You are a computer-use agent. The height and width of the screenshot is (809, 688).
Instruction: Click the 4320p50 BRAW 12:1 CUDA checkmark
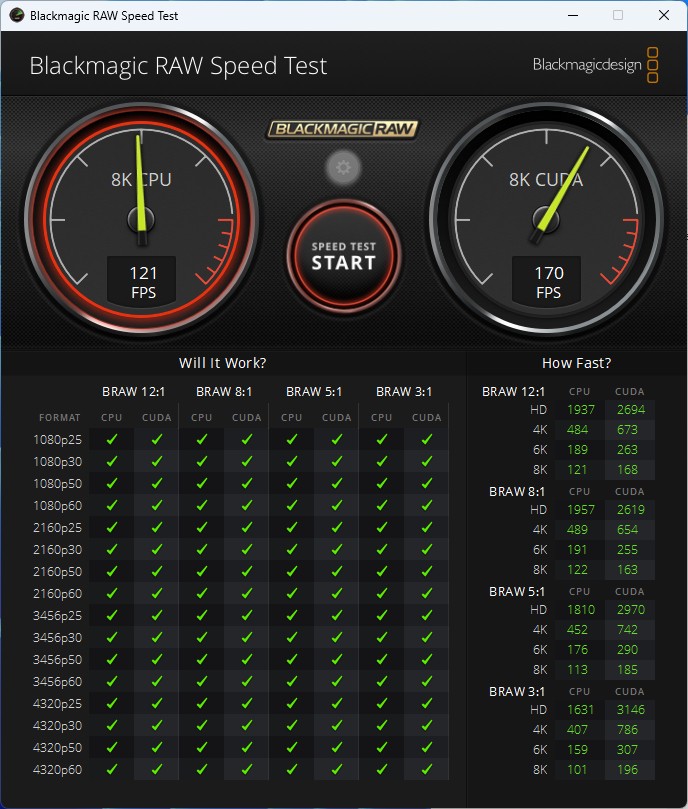pyautogui.click(x=156, y=747)
